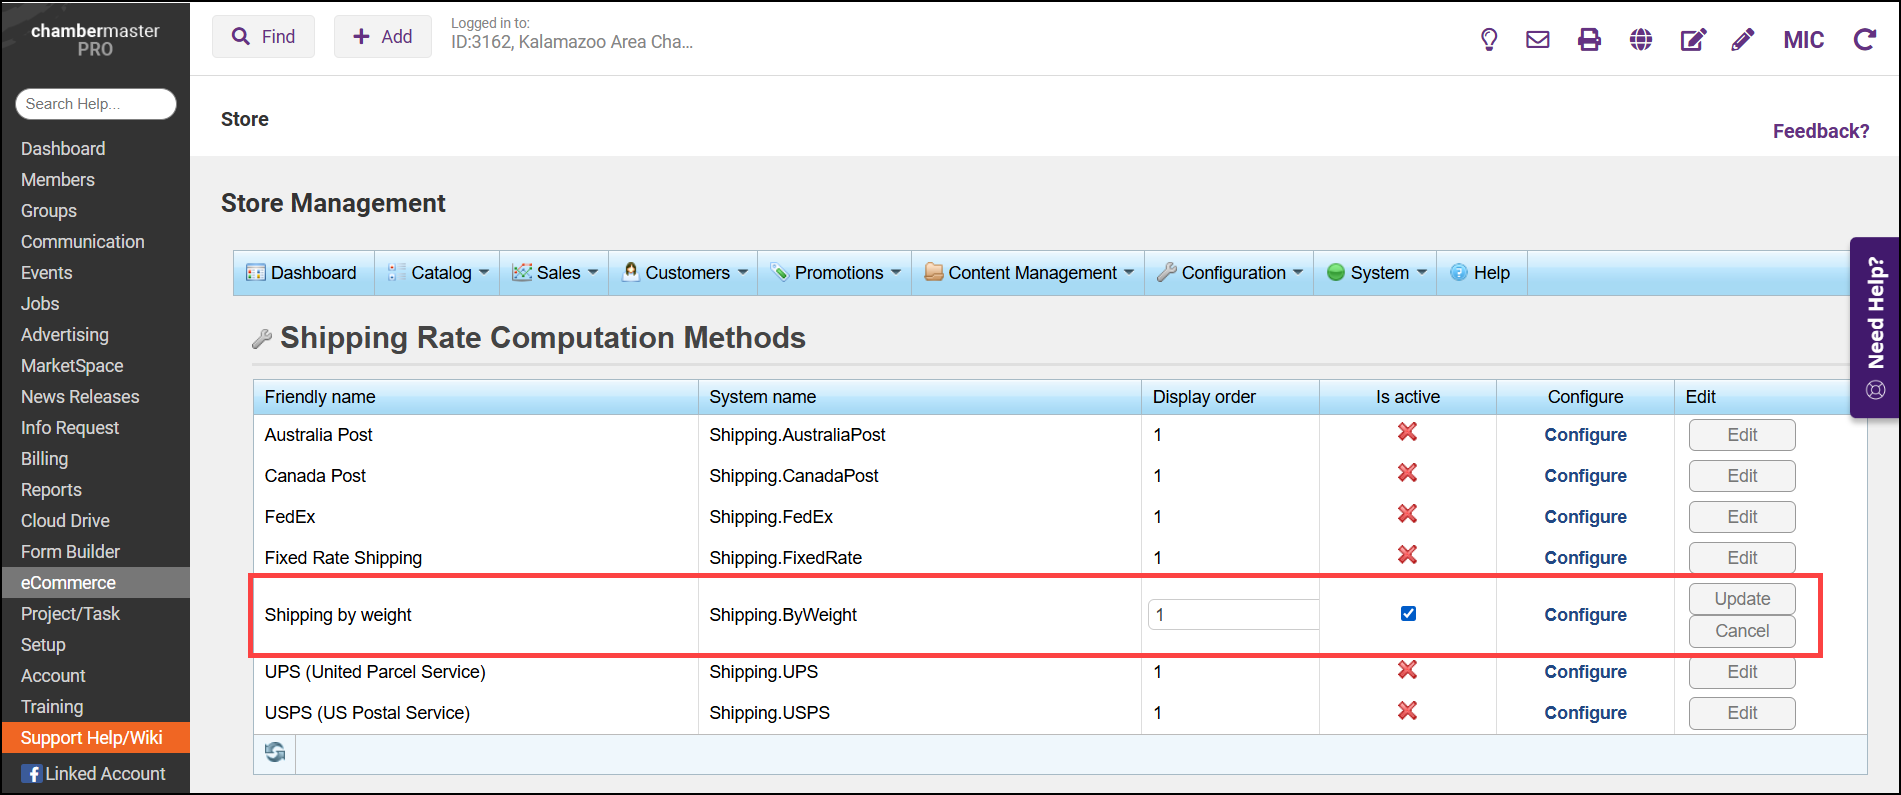Screen dimensions: 1901x795
Task: Click the pencil edit icon
Action: pyautogui.click(x=1743, y=40)
